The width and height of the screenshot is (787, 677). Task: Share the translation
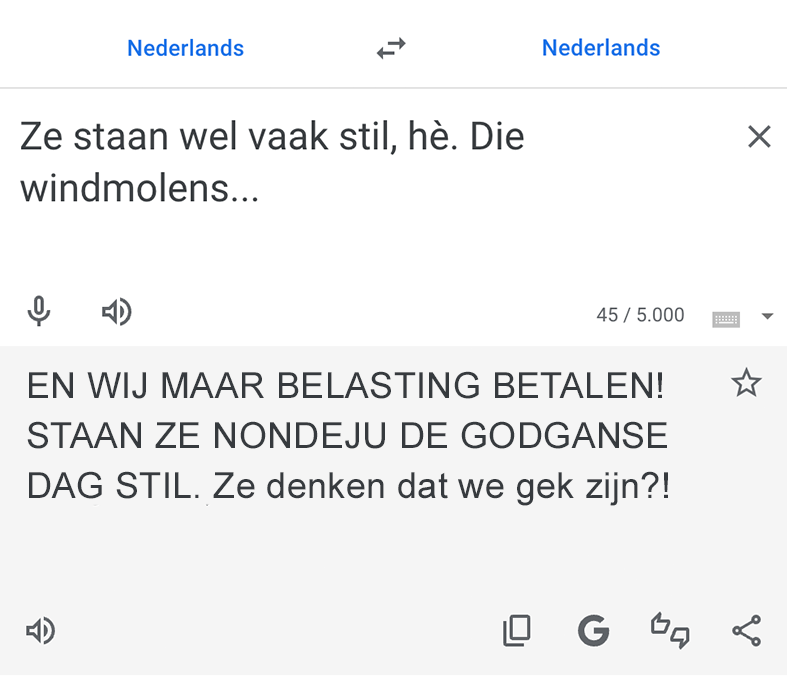coord(746,630)
